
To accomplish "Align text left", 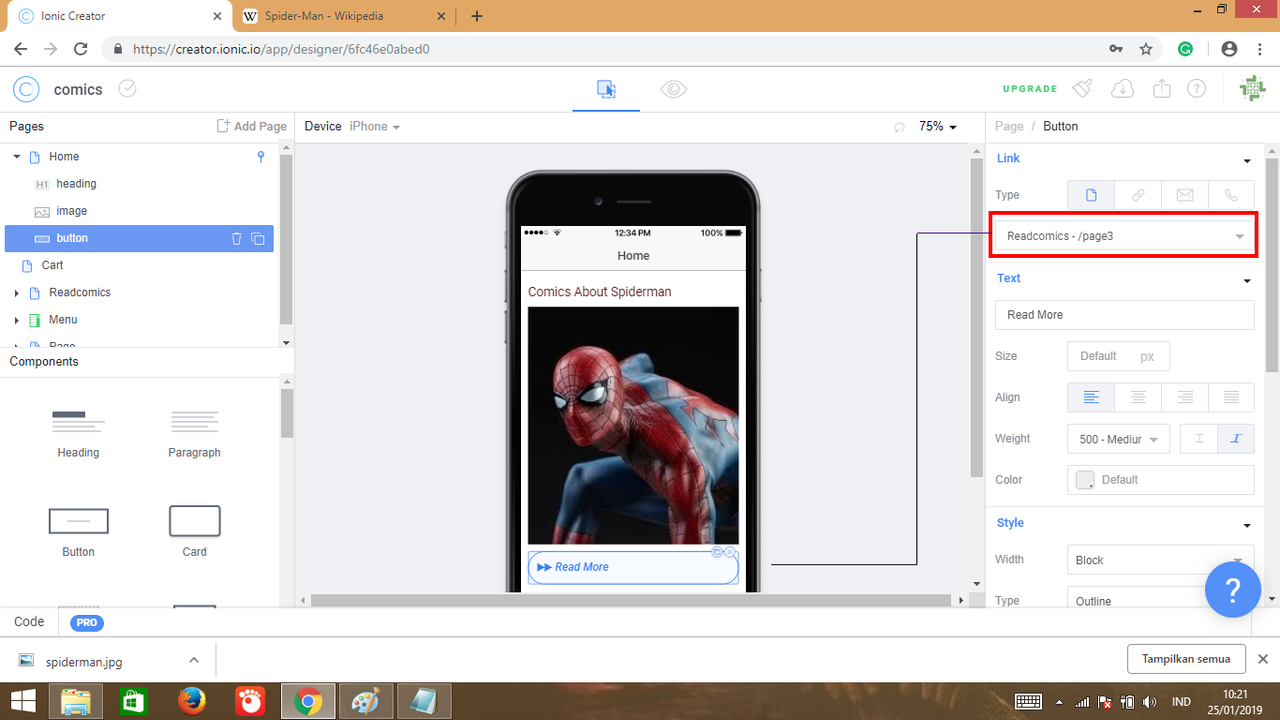I will pos(1091,397).
